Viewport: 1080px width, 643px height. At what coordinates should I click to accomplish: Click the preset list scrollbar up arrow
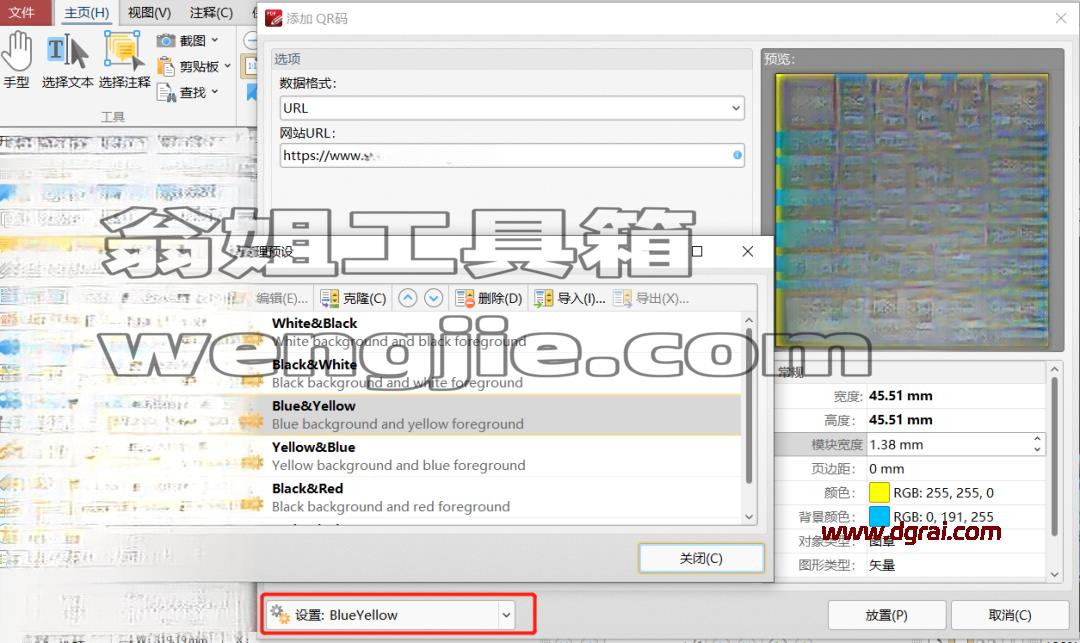click(x=749, y=320)
